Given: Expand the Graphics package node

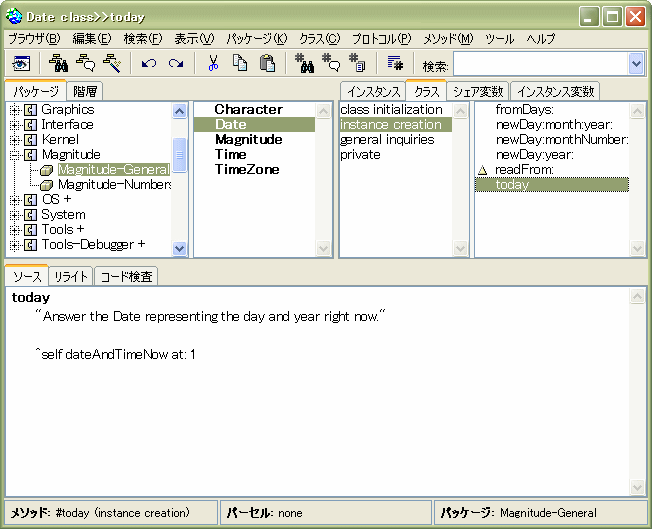Looking at the screenshot, I should click(15, 110).
